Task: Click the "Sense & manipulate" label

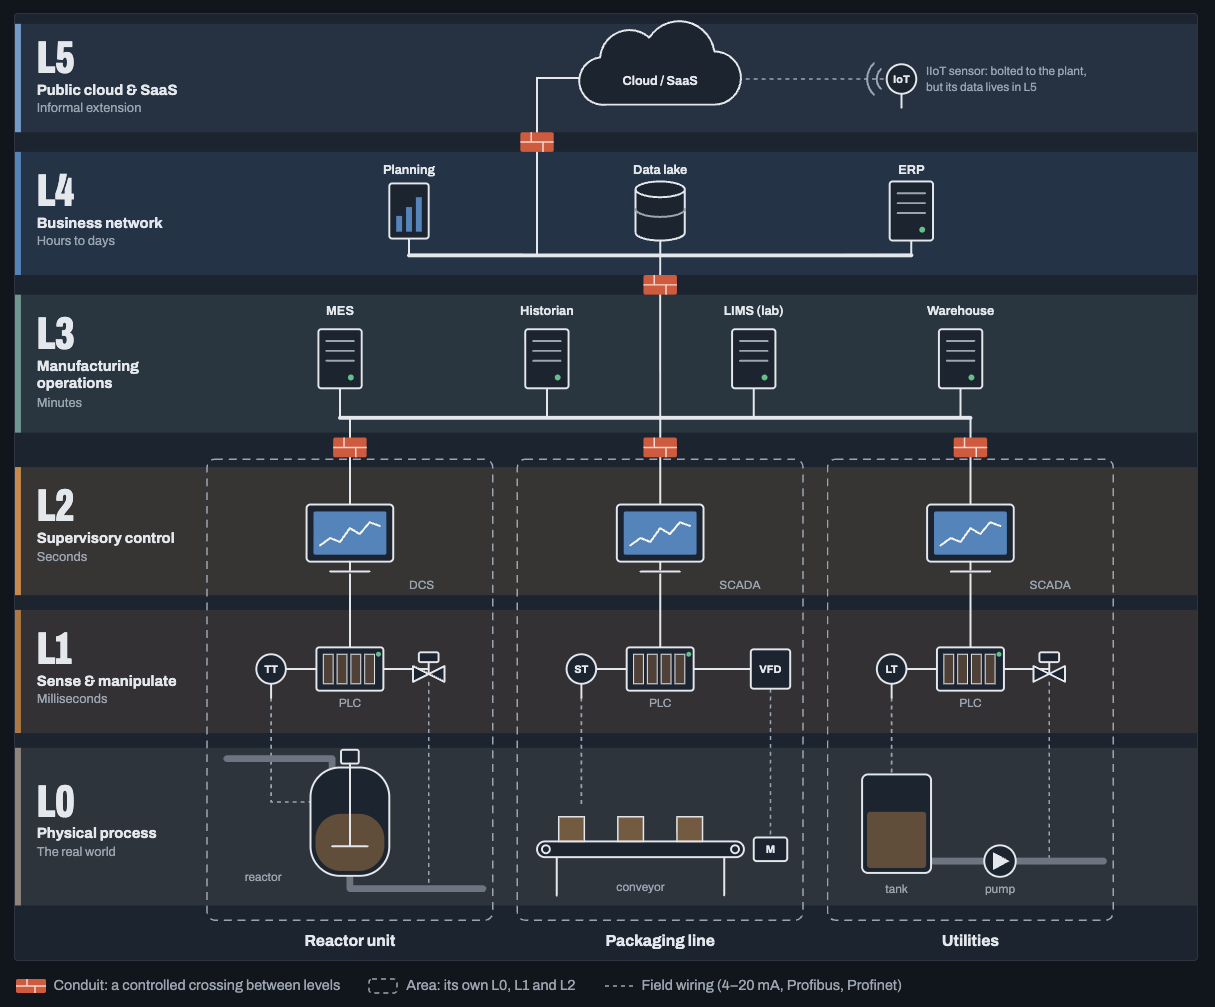Action: (x=107, y=681)
